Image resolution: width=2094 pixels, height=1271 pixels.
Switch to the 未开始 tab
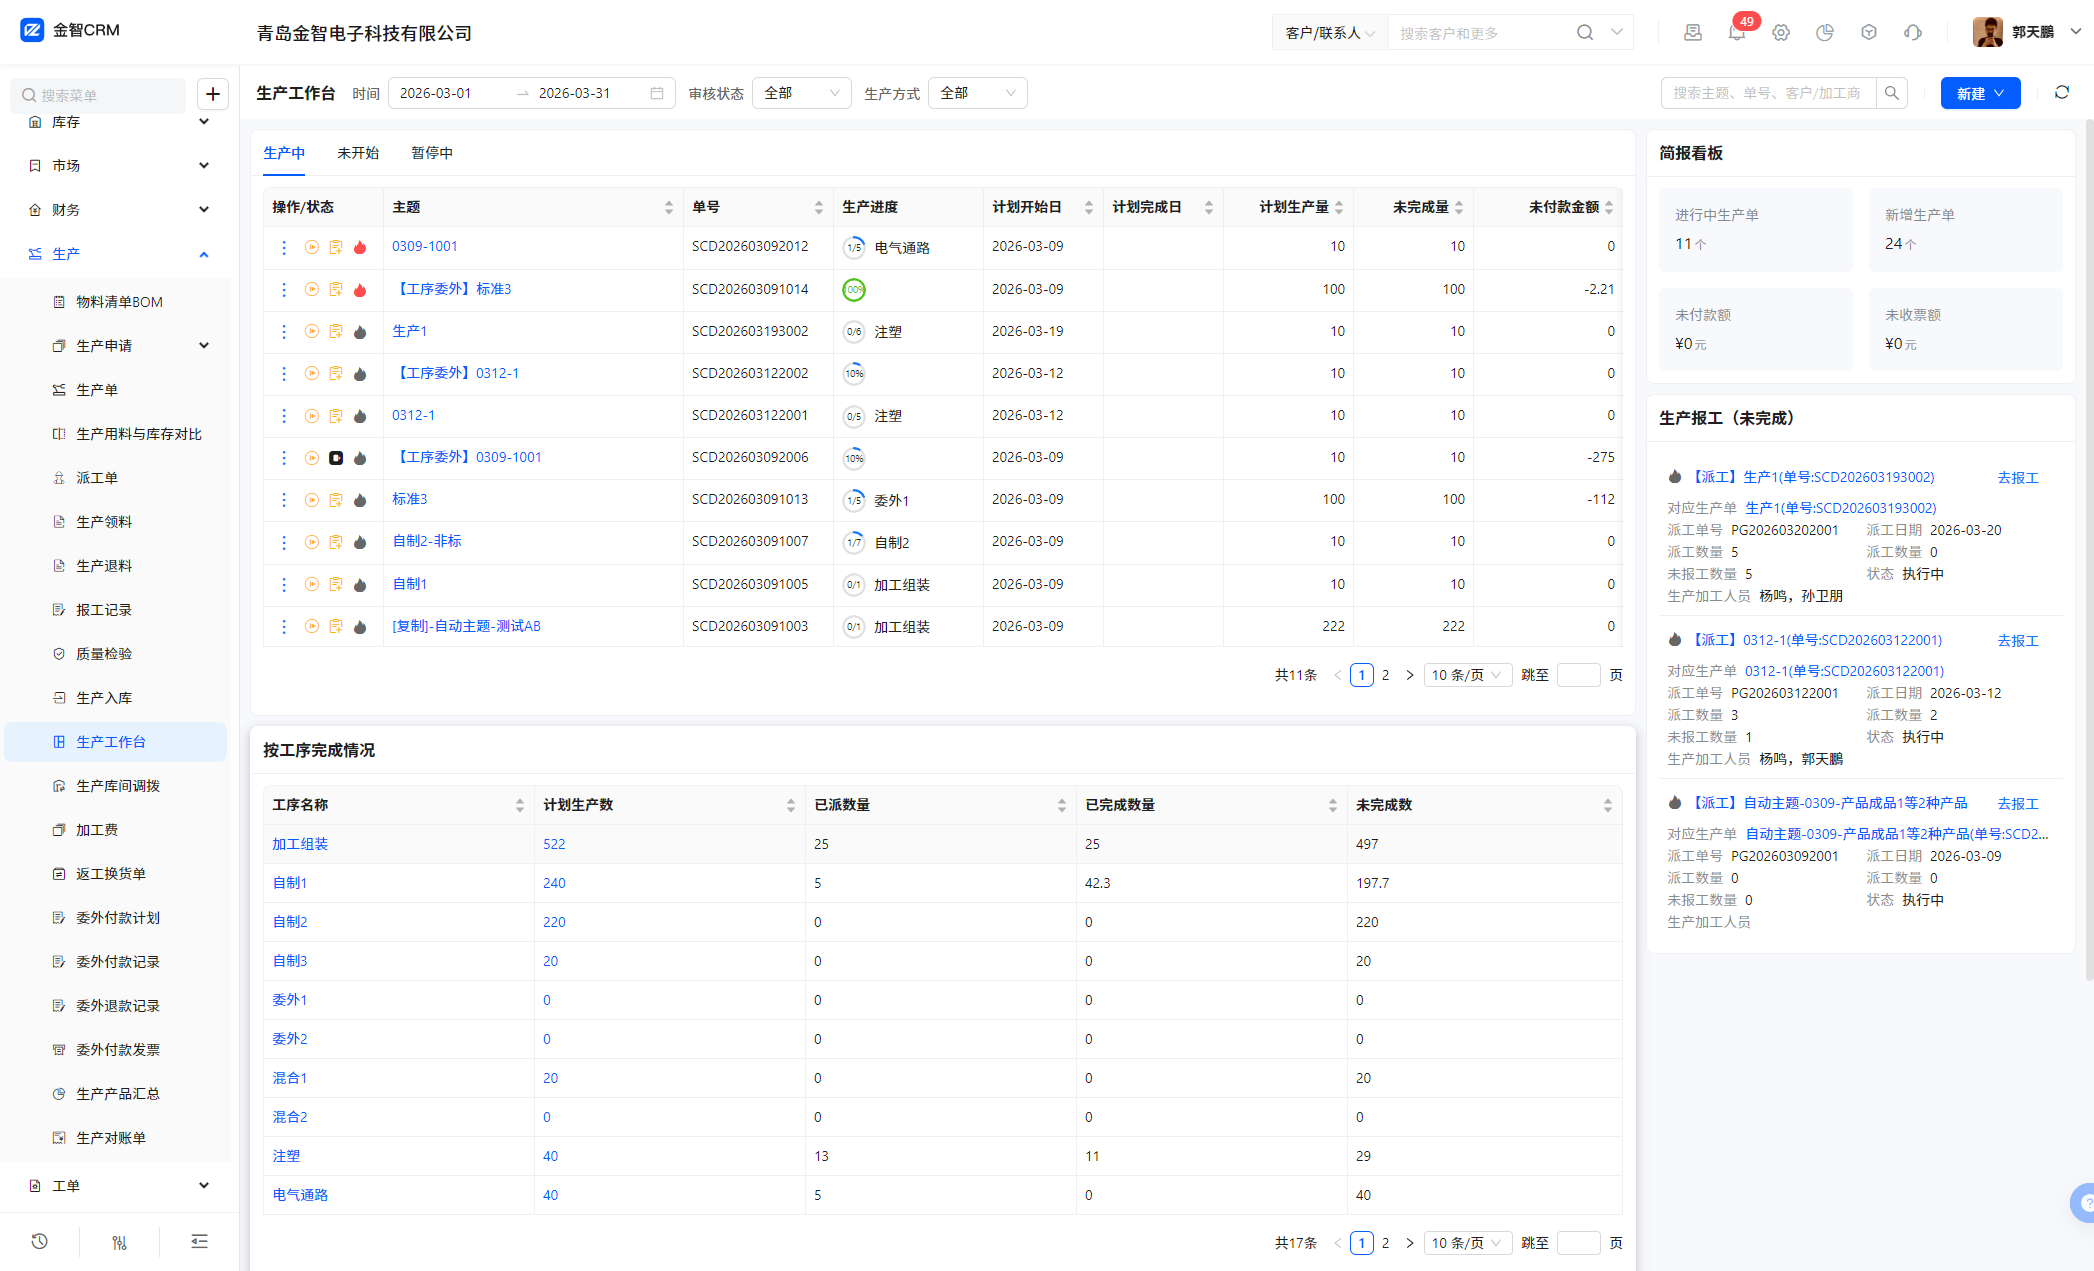358,153
